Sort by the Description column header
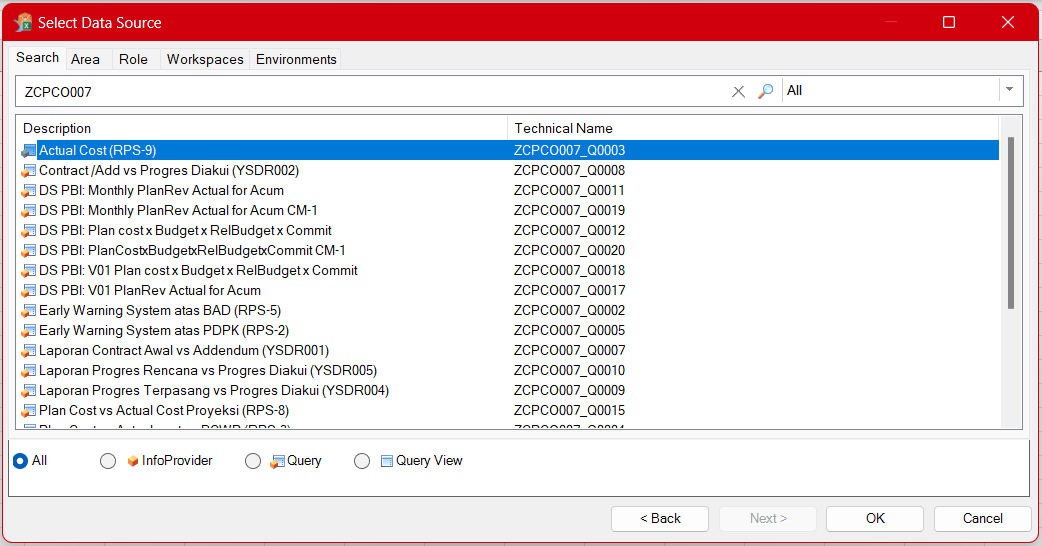 260,128
